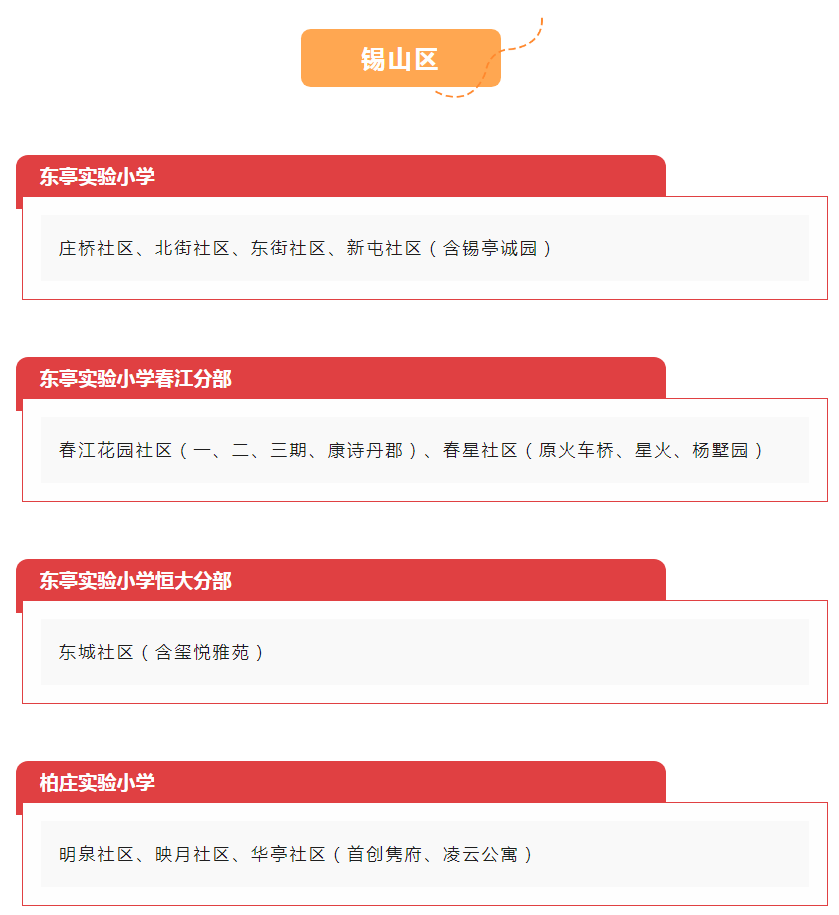Select the 东亭实验小学 red header
This screenshot has width=839, height=915.
(341, 176)
